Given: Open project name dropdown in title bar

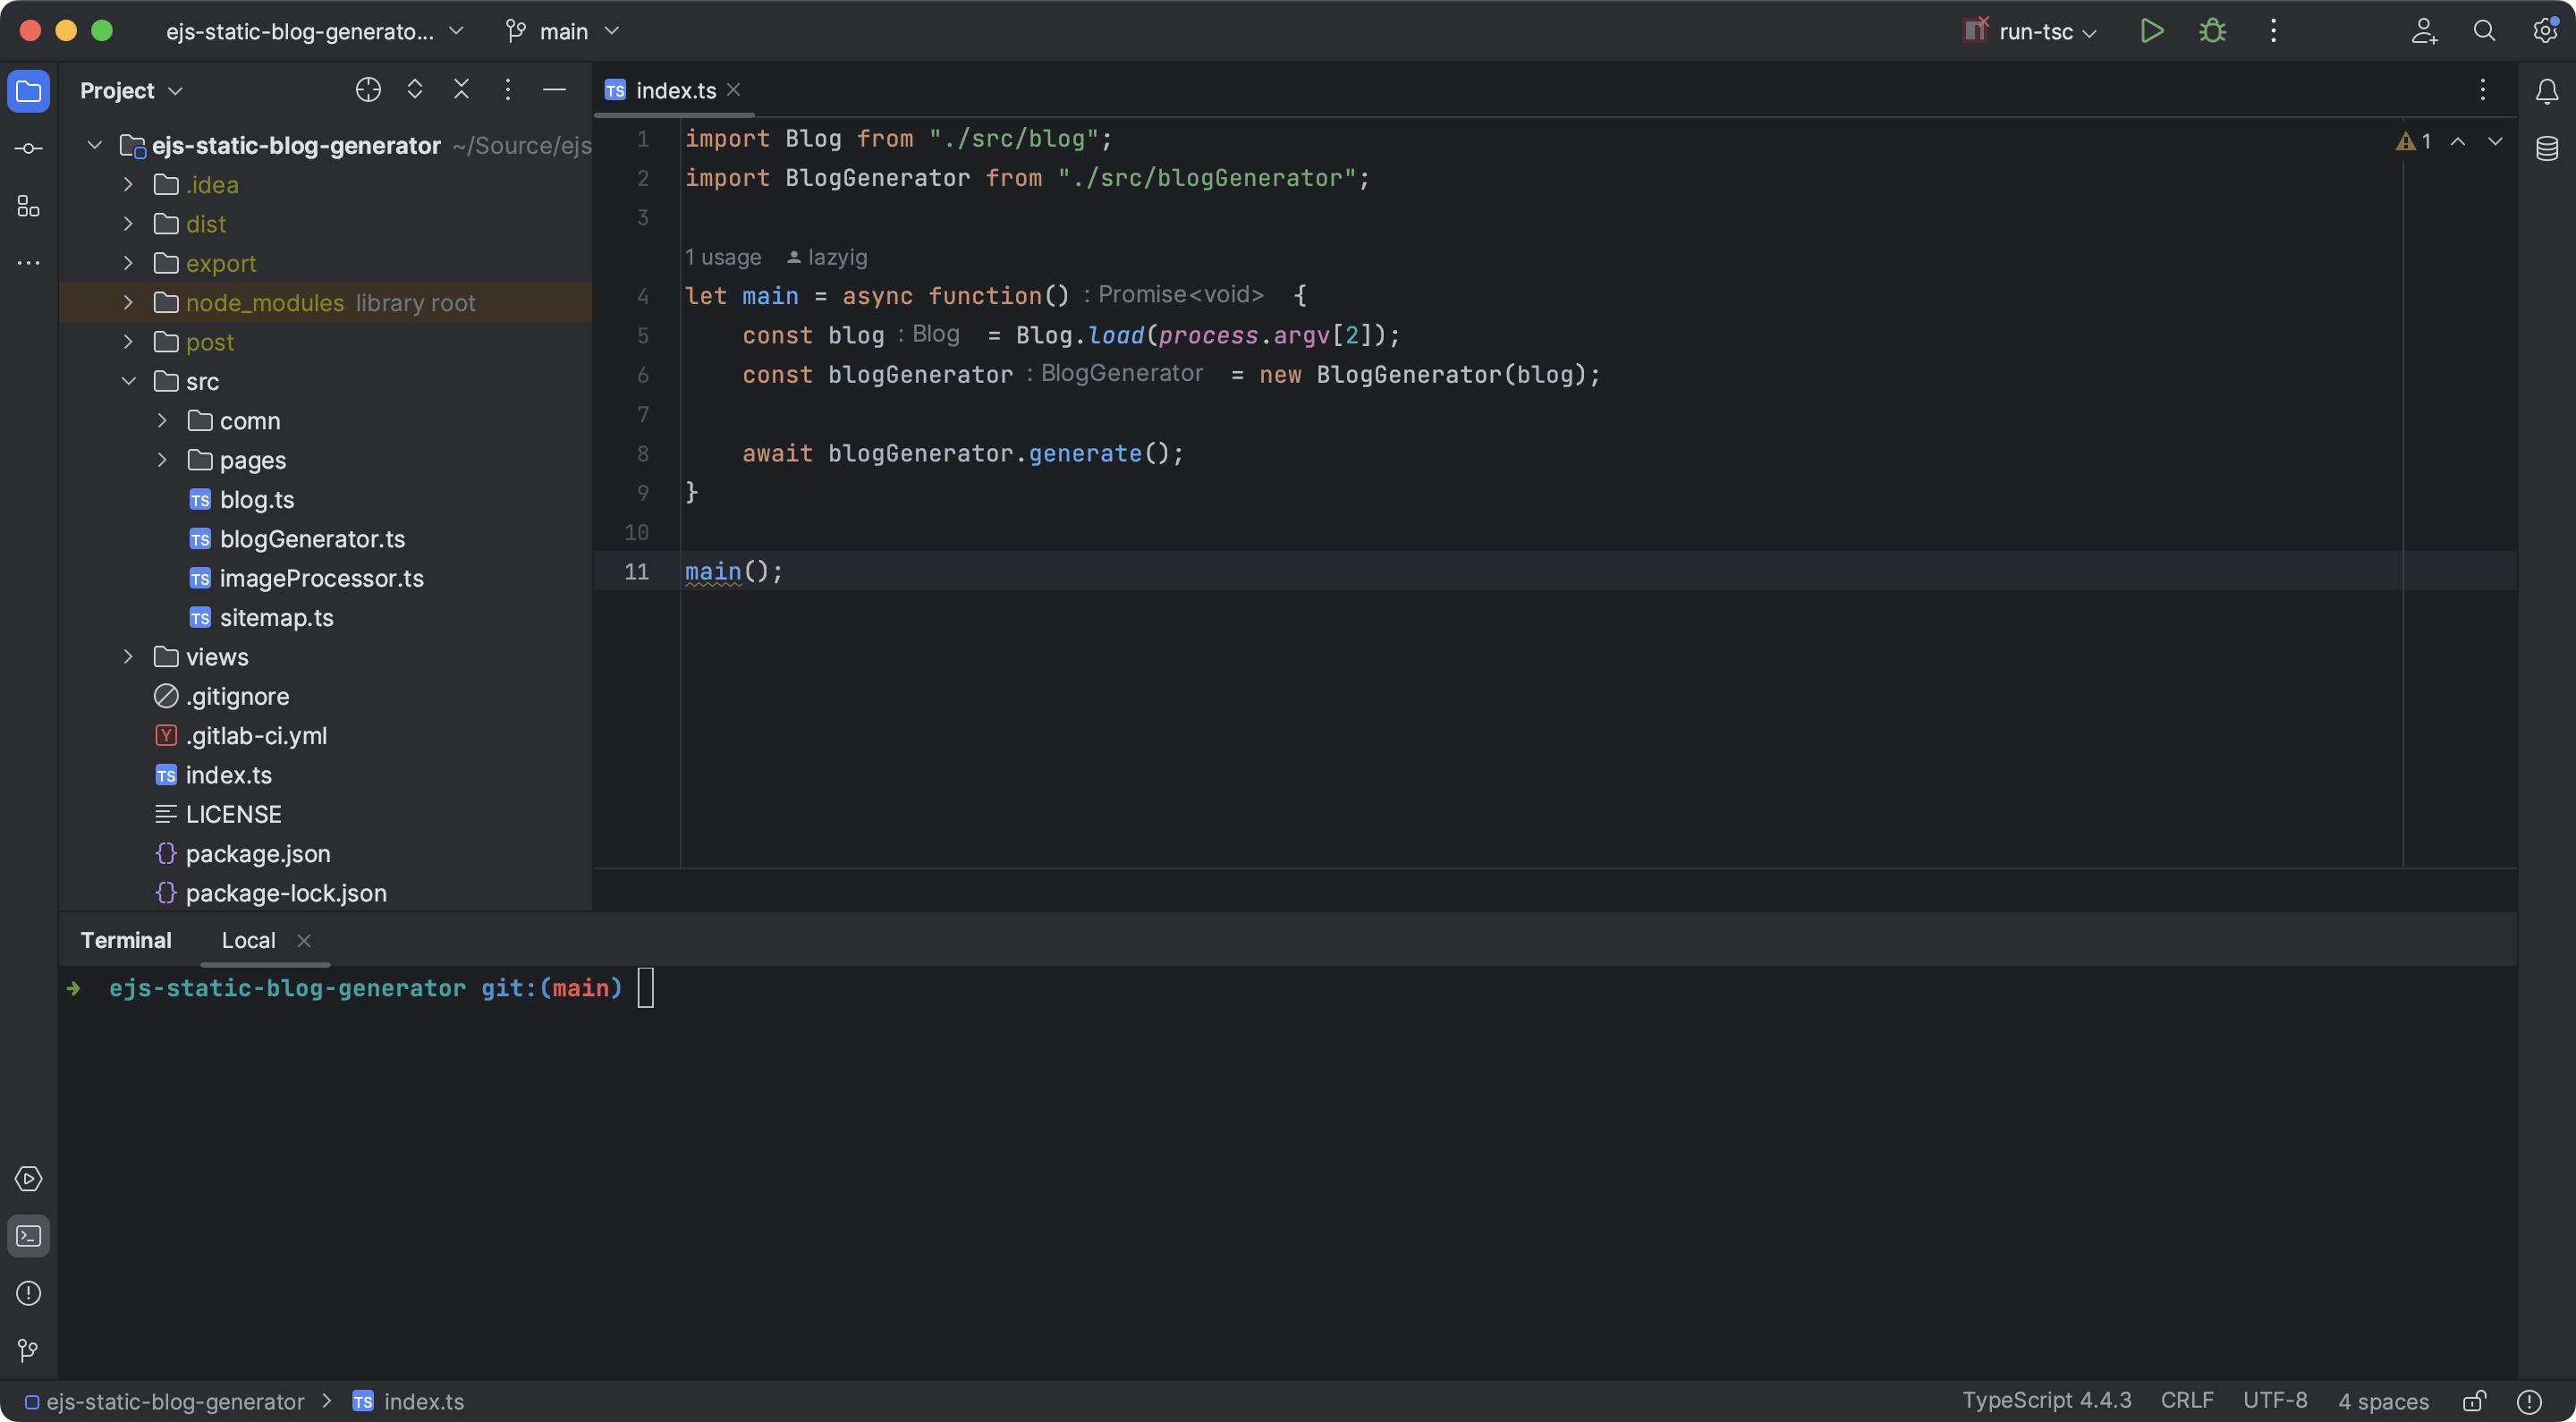Looking at the screenshot, I should 315,31.
